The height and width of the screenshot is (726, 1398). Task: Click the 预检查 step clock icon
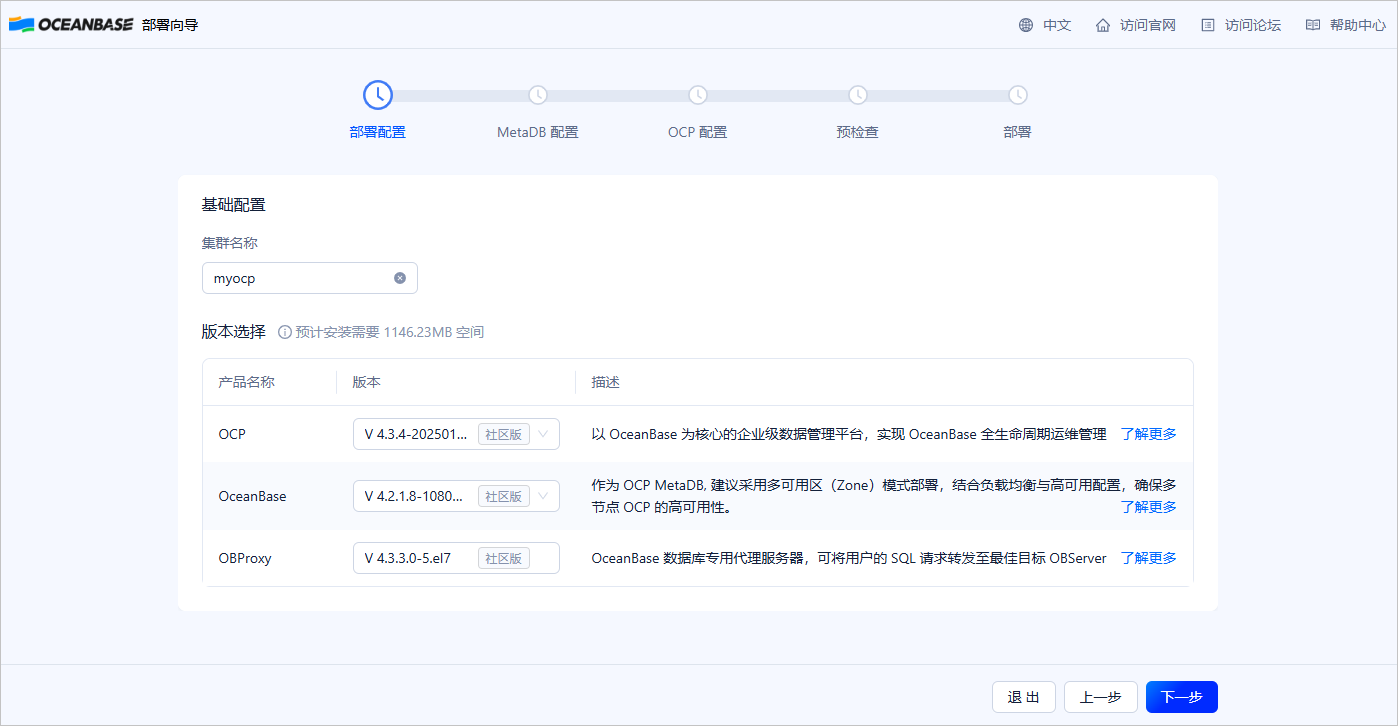click(858, 95)
